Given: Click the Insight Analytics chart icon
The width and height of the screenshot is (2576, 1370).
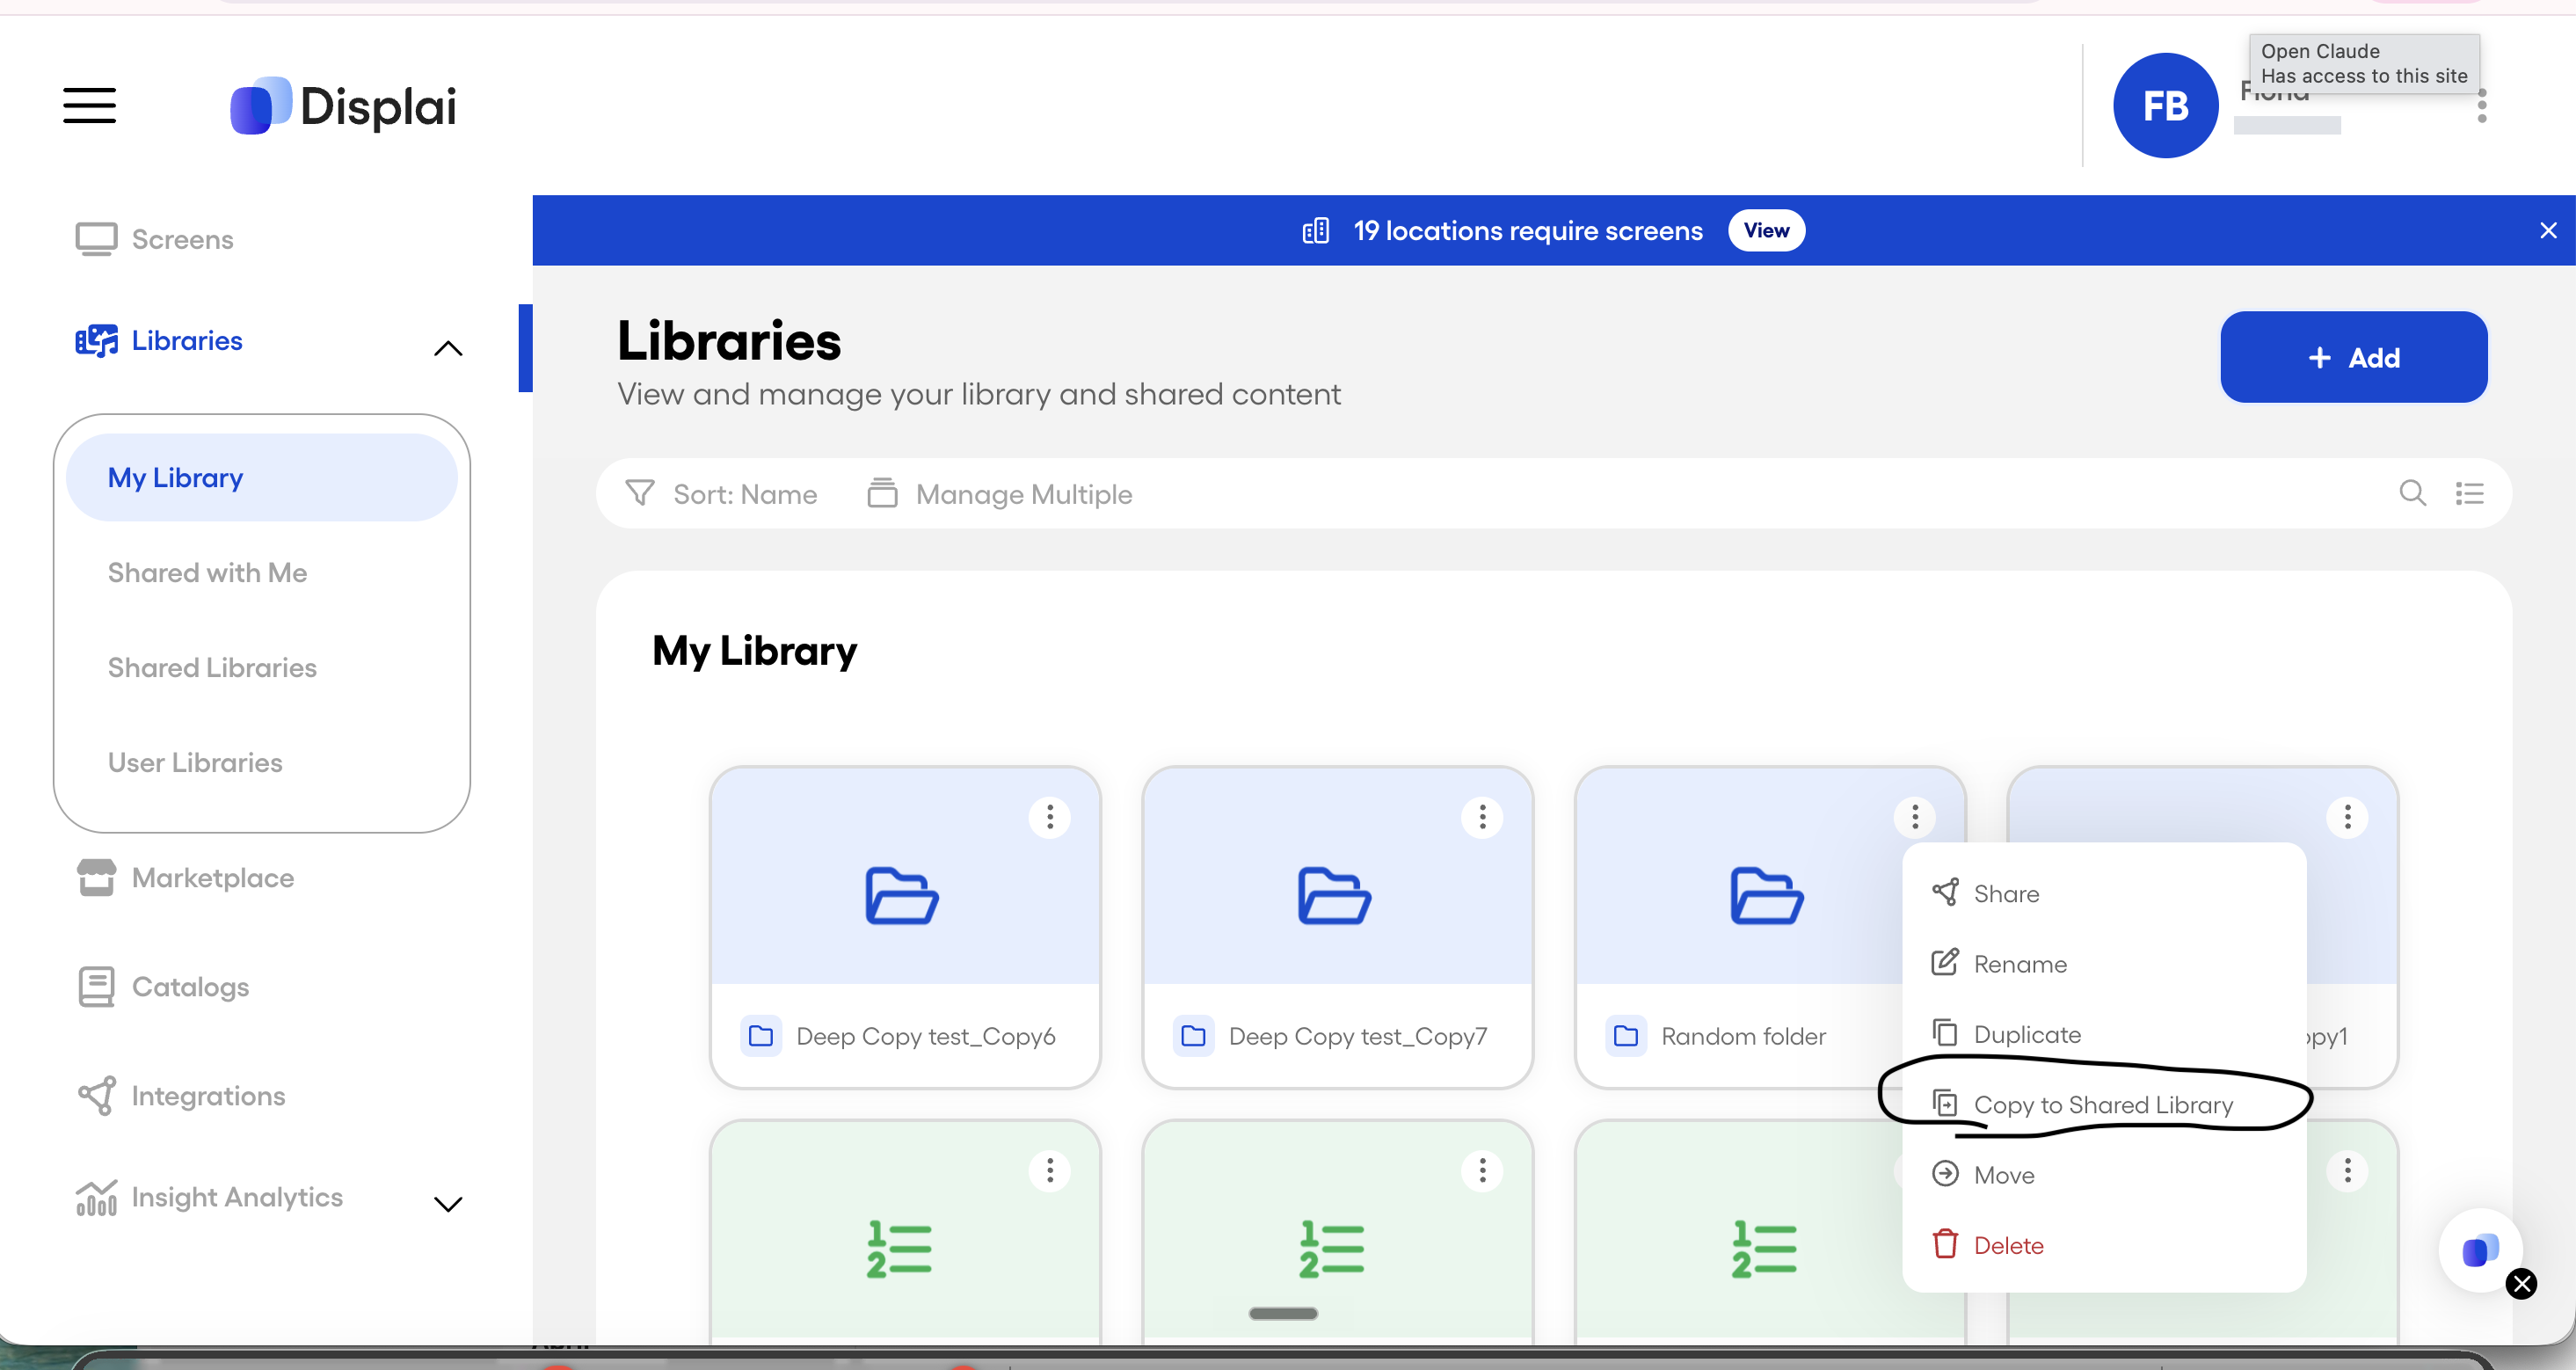Looking at the screenshot, I should [x=96, y=1197].
